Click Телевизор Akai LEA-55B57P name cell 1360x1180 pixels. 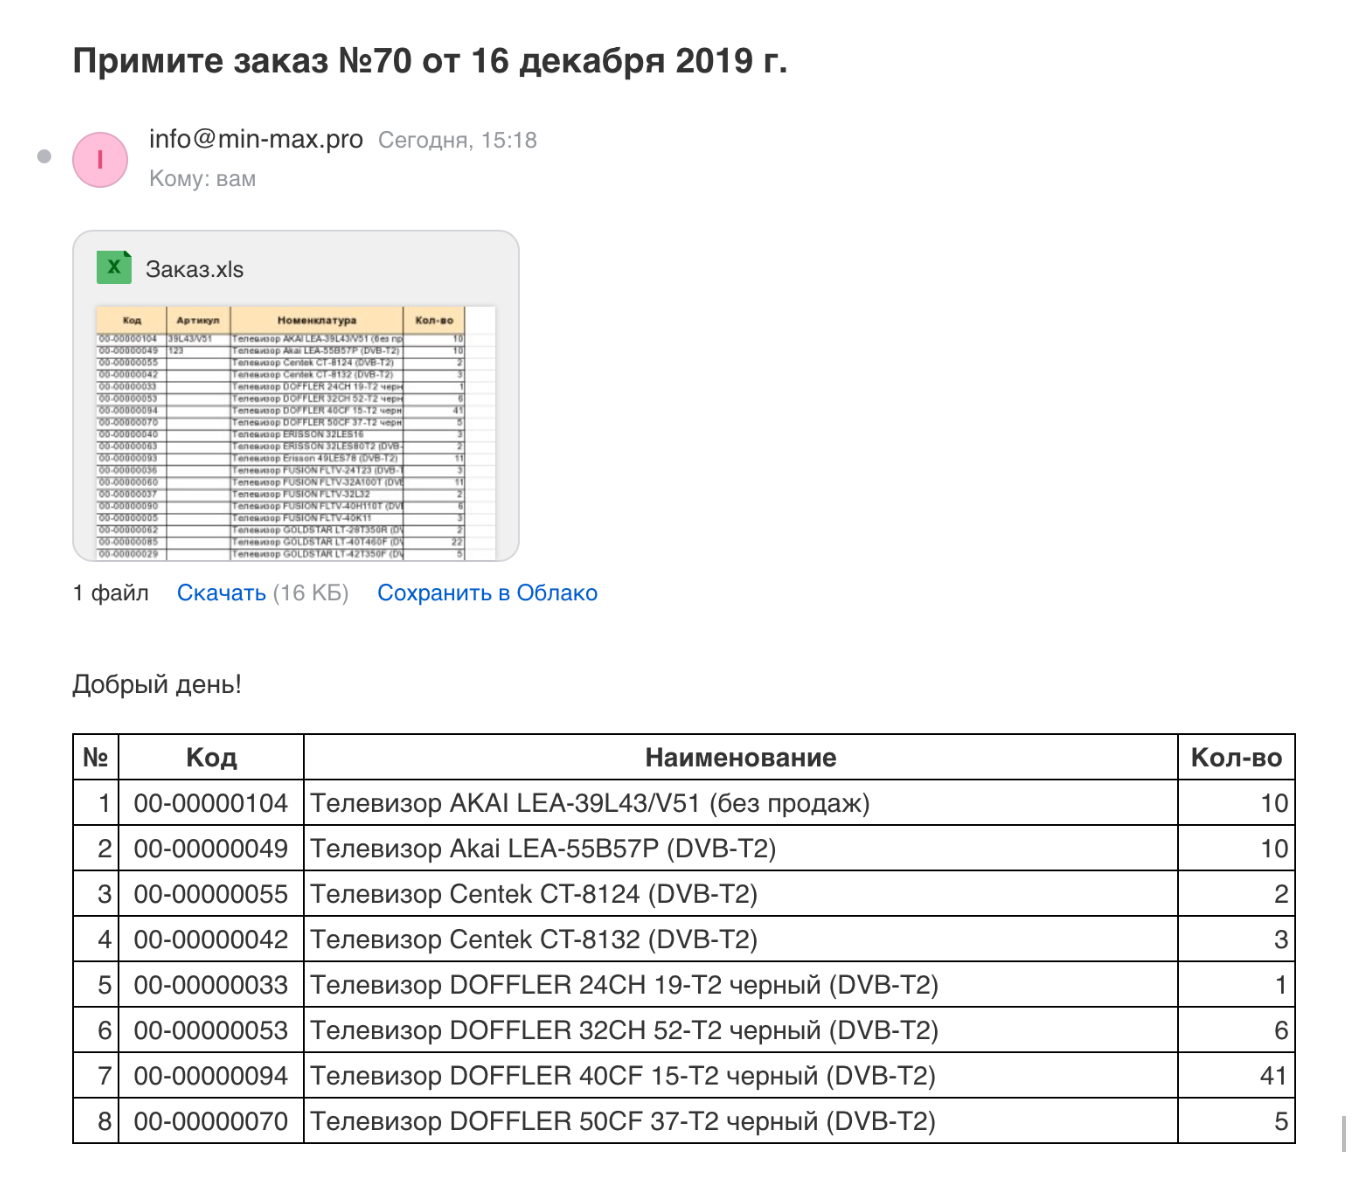click(741, 848)
